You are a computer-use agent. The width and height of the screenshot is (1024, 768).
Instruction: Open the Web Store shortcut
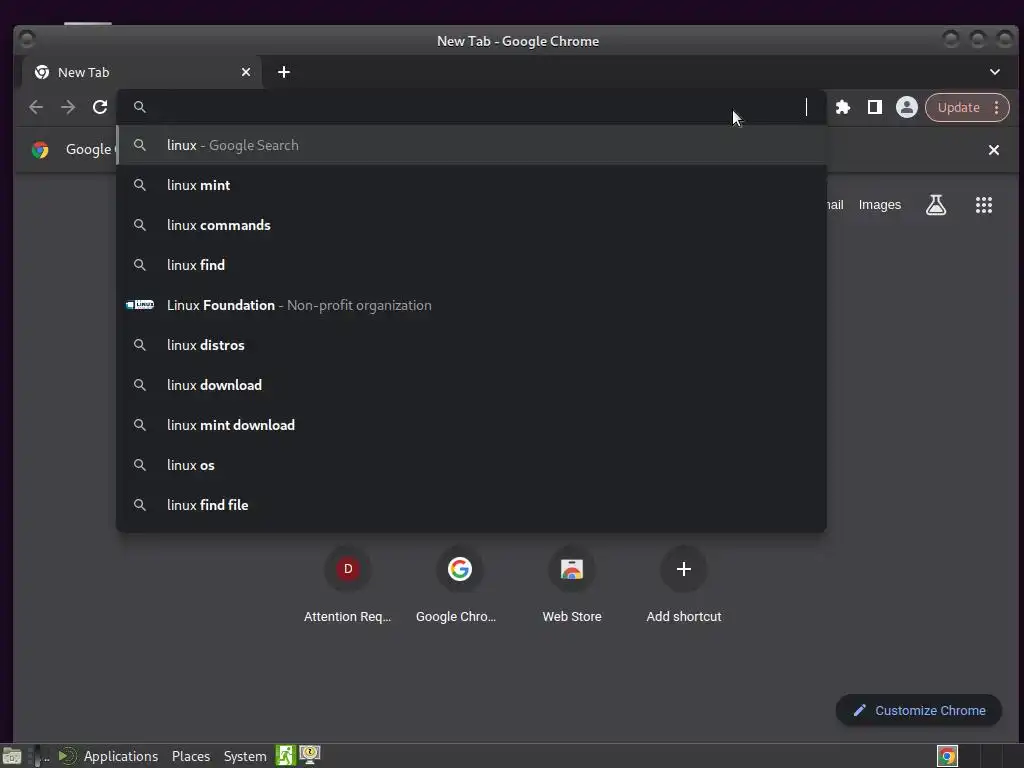571,585
